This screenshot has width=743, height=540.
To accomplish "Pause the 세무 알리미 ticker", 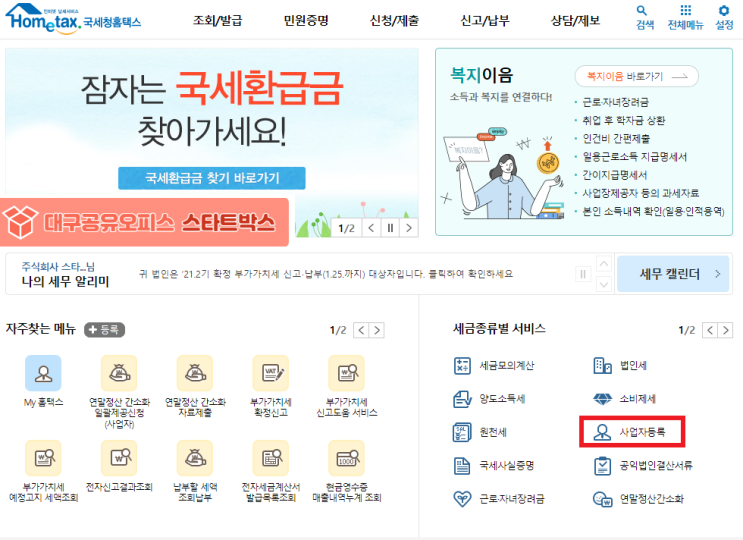I will coord(583,274).
